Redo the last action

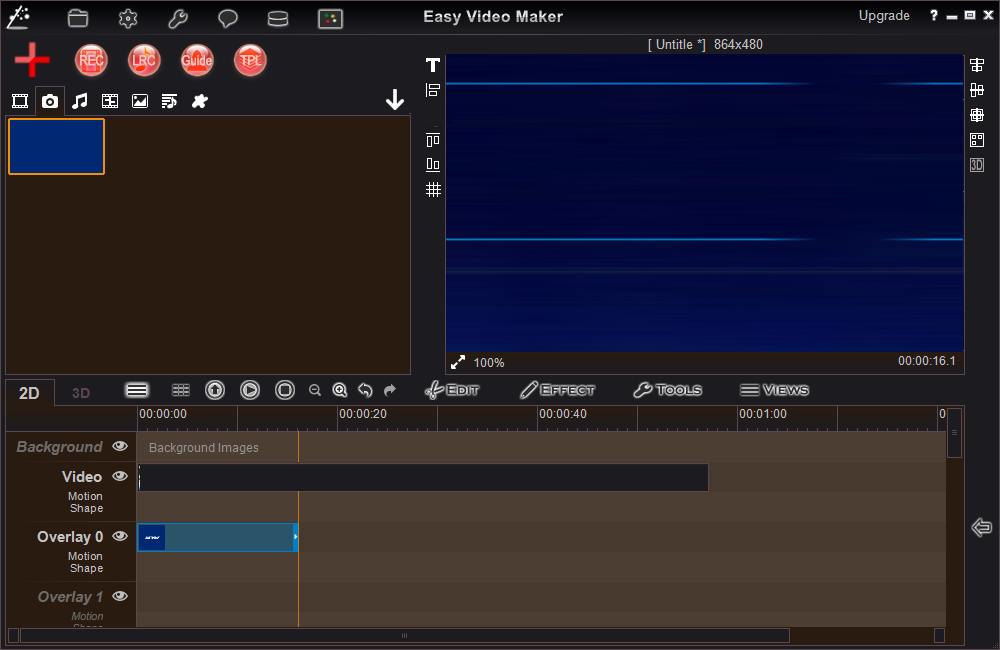(390, 390)
